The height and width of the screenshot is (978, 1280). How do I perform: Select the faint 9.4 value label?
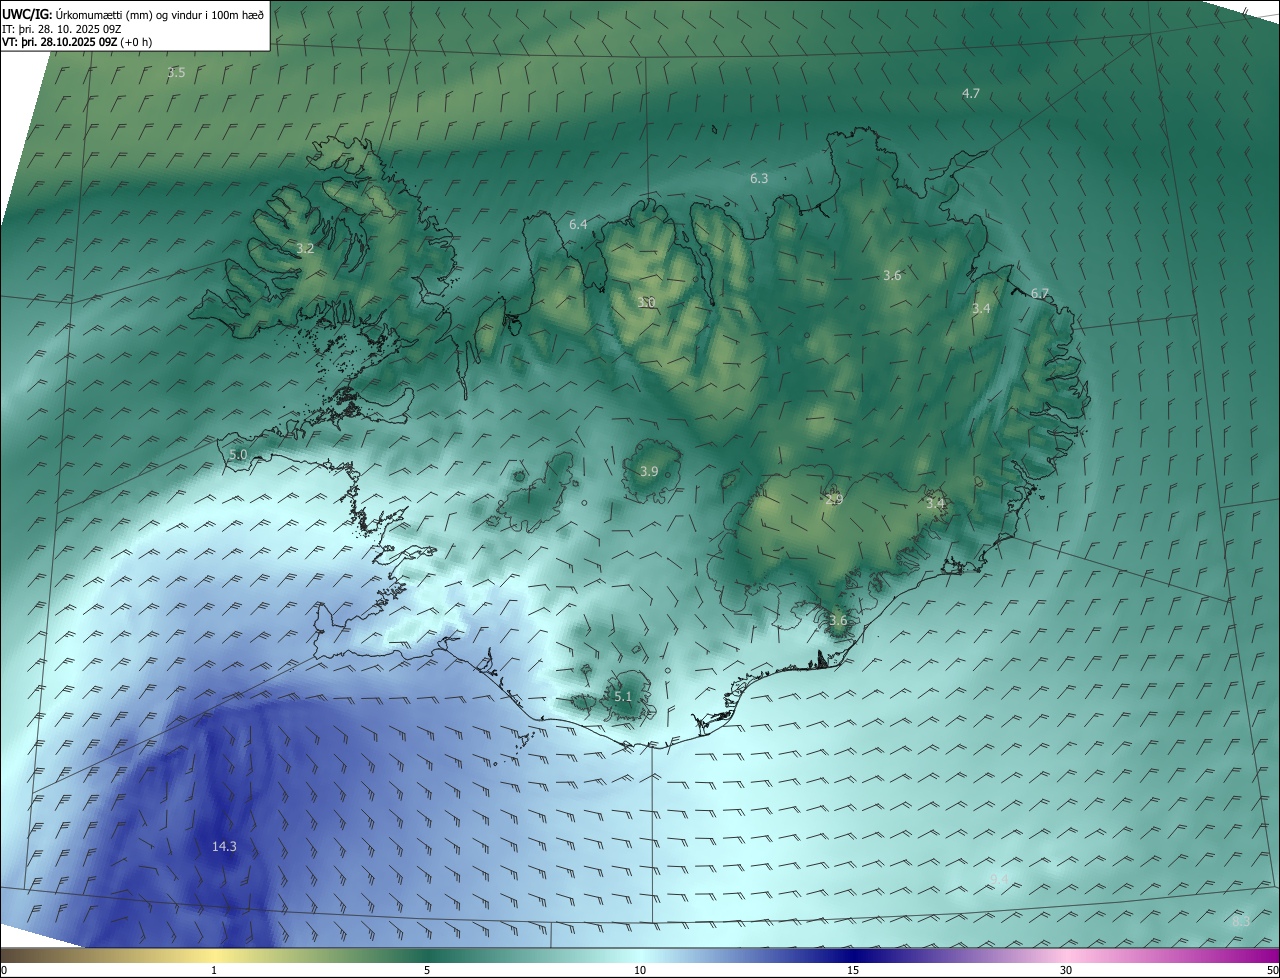coord(999,878)
